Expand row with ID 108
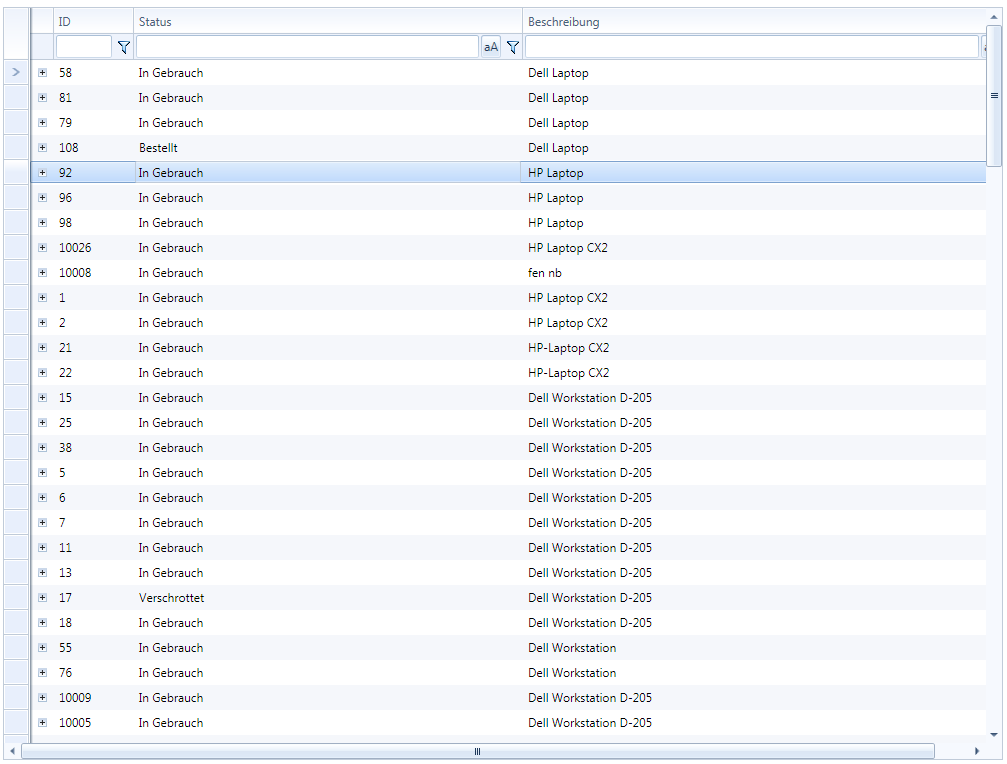Screen dimensions: 1007x764 pos(42,148)
